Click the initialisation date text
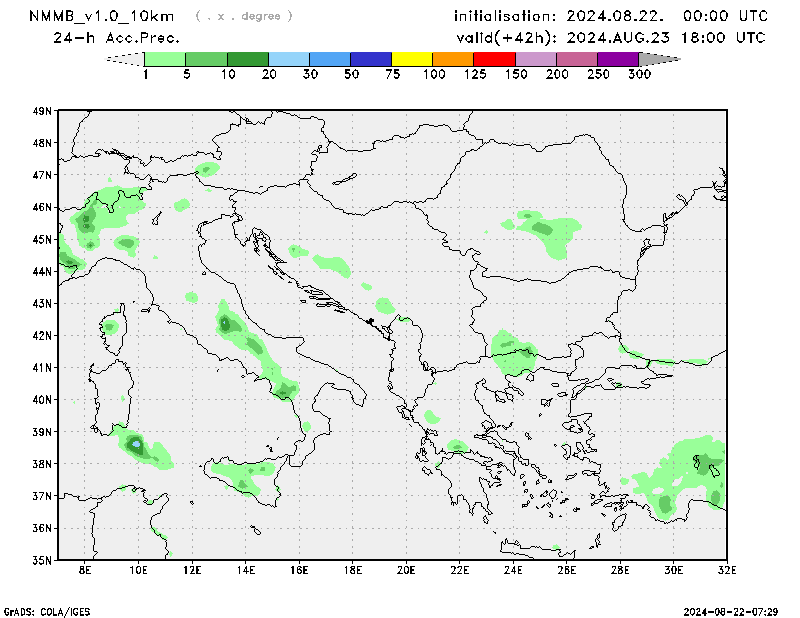This screenshot has height=618, width=800. (610, 16)
